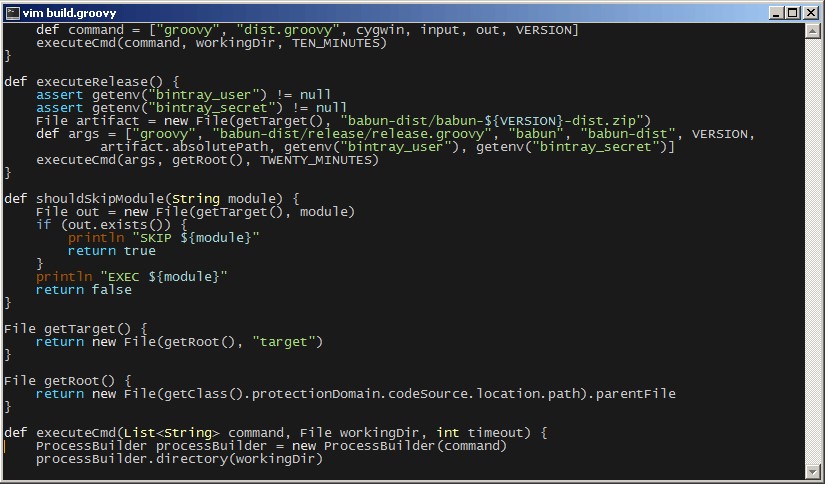Screen dimensions: 827x484
Task: Place cursor on 'executeRelease' function name
Action: (92, 82)
